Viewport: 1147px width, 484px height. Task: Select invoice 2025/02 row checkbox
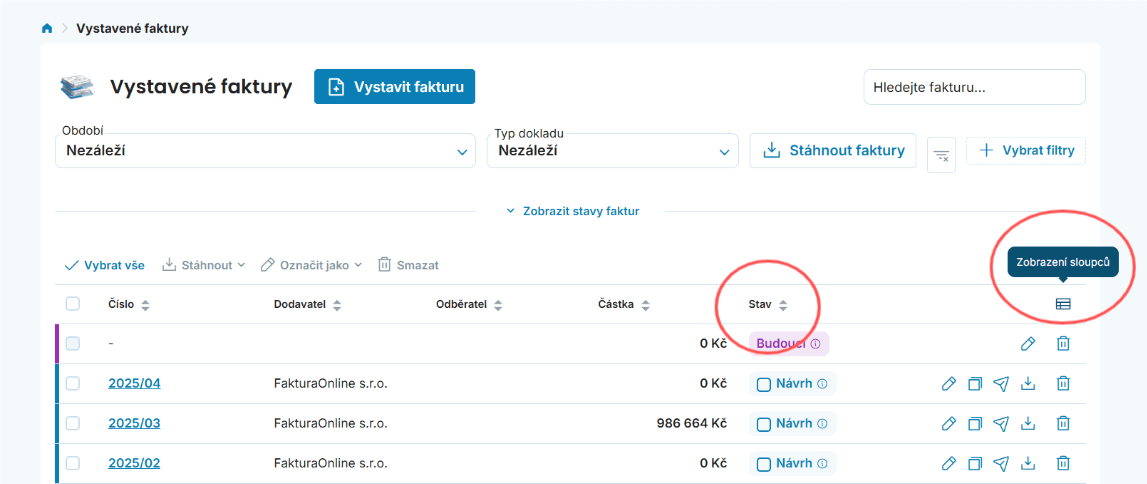(x=72, y=463)
